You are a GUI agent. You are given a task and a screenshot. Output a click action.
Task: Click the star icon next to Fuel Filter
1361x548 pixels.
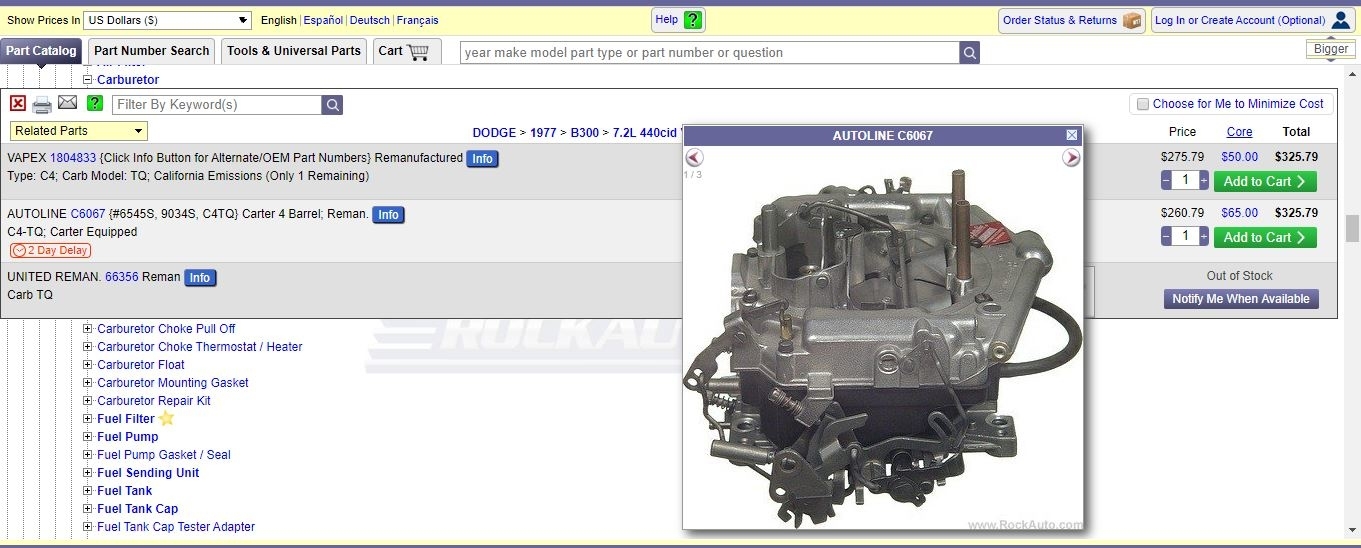point(167,418)
